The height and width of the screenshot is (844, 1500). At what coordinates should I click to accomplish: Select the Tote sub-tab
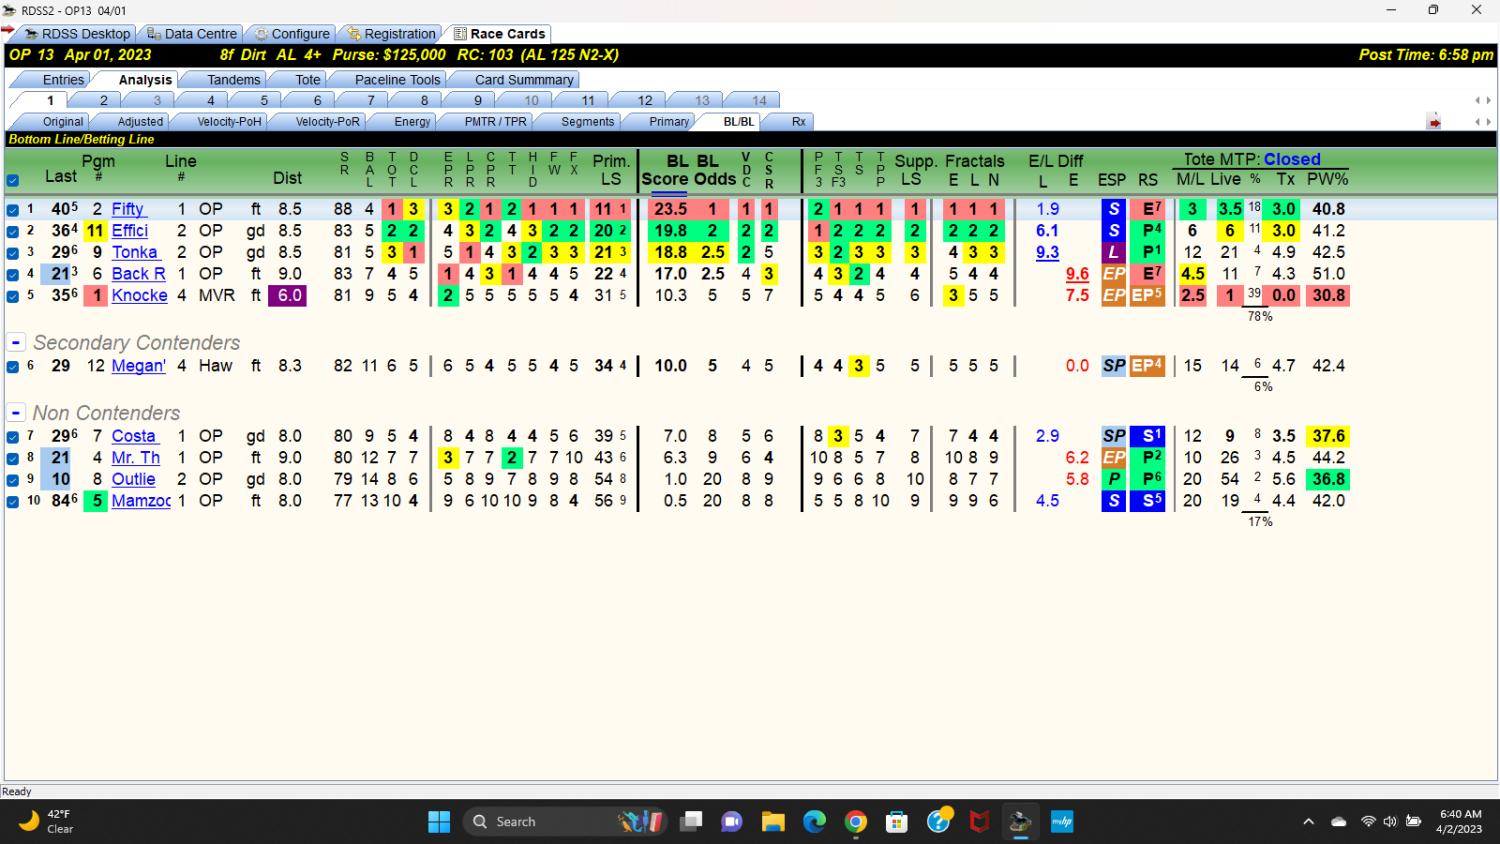coord(308,80)
